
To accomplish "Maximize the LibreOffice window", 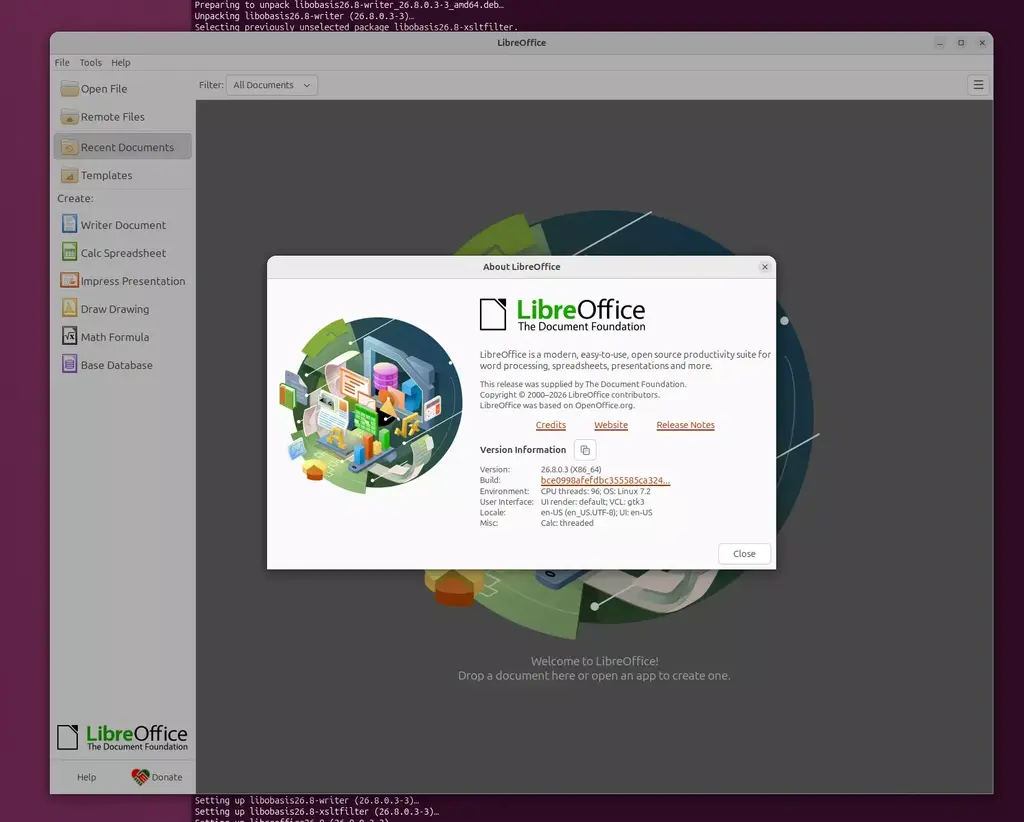I will pyautogui.click(x=961, y=43).
